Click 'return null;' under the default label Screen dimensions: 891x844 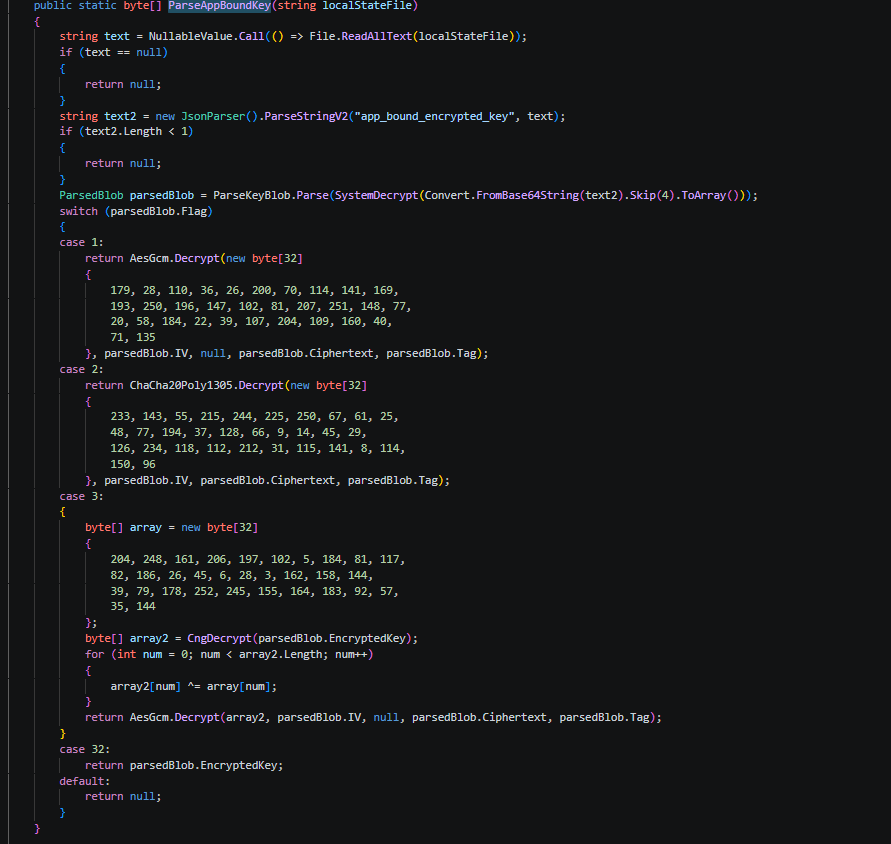[x=123, y=797]
